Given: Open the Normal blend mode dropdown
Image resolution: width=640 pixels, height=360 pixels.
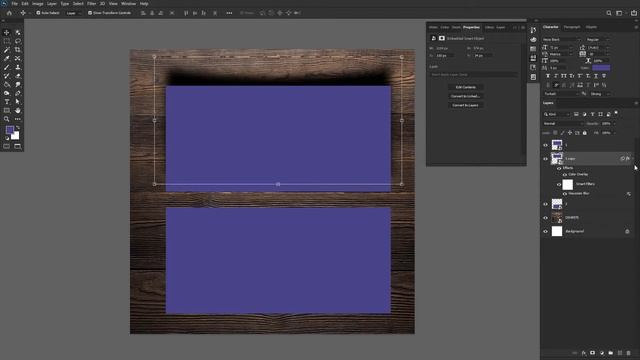Looking at the screenshot, I should [563, 124].
